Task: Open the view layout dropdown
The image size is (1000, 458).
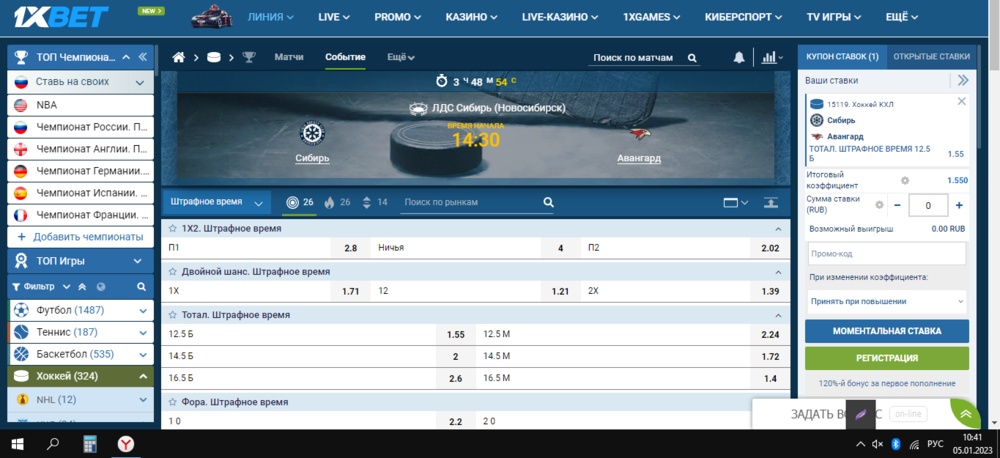Action: pyautogui.click(x=736, y=203)
